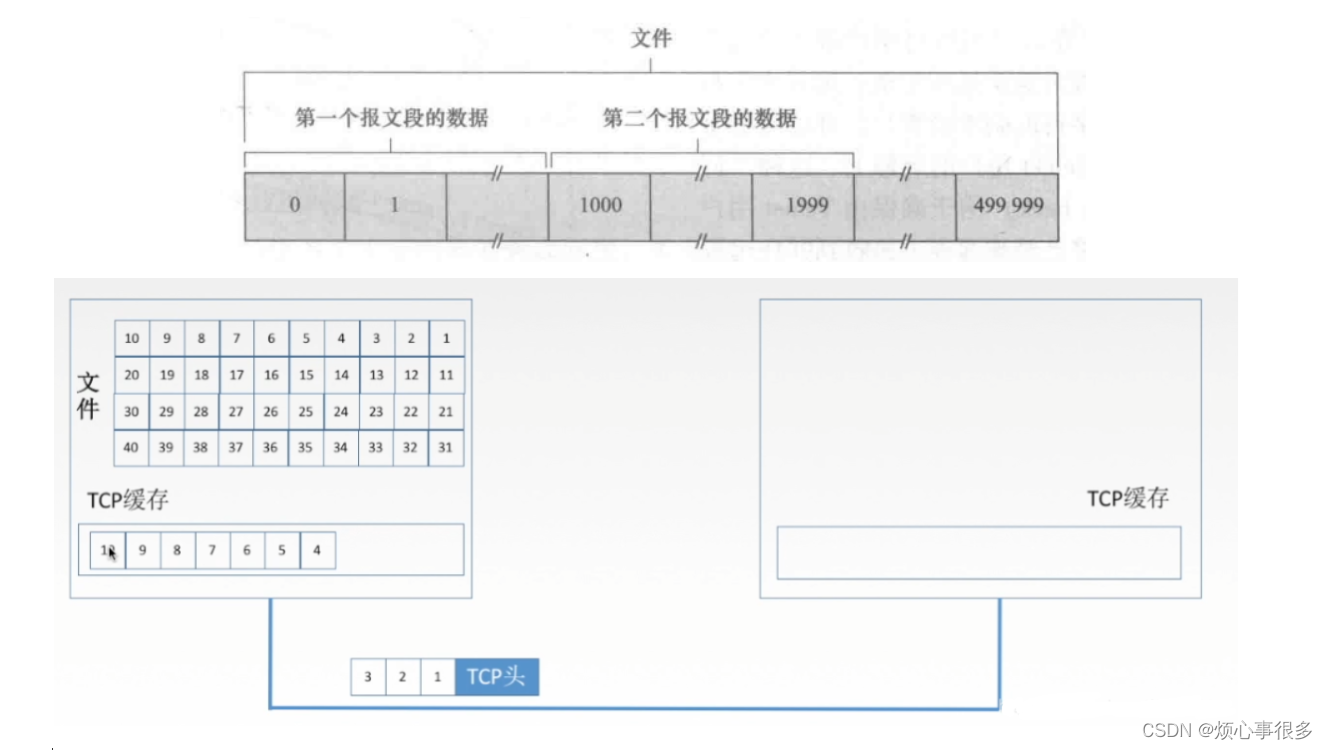This screenshot has width=1328, height=750.
Task: Click cell 4 in the sender TCP buffer
Action: pyautogui.click(x=317, y=550)
